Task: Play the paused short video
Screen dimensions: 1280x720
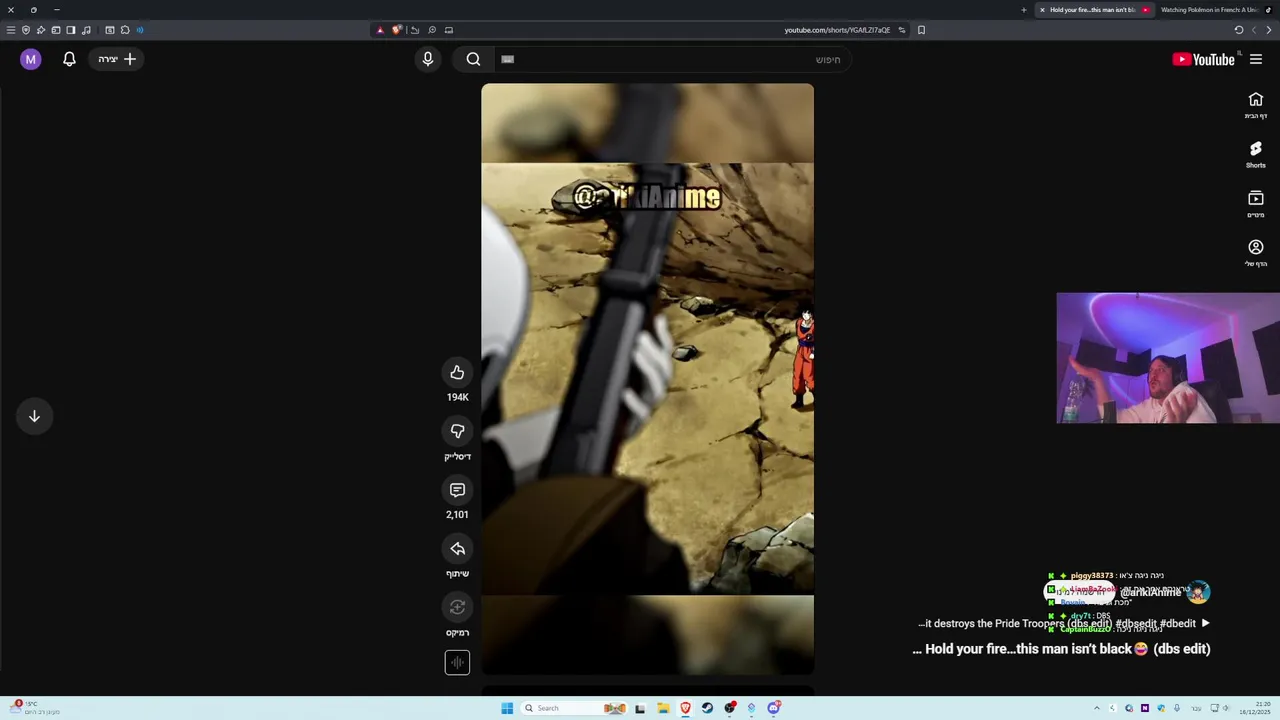Action: (x=647, y=379)
